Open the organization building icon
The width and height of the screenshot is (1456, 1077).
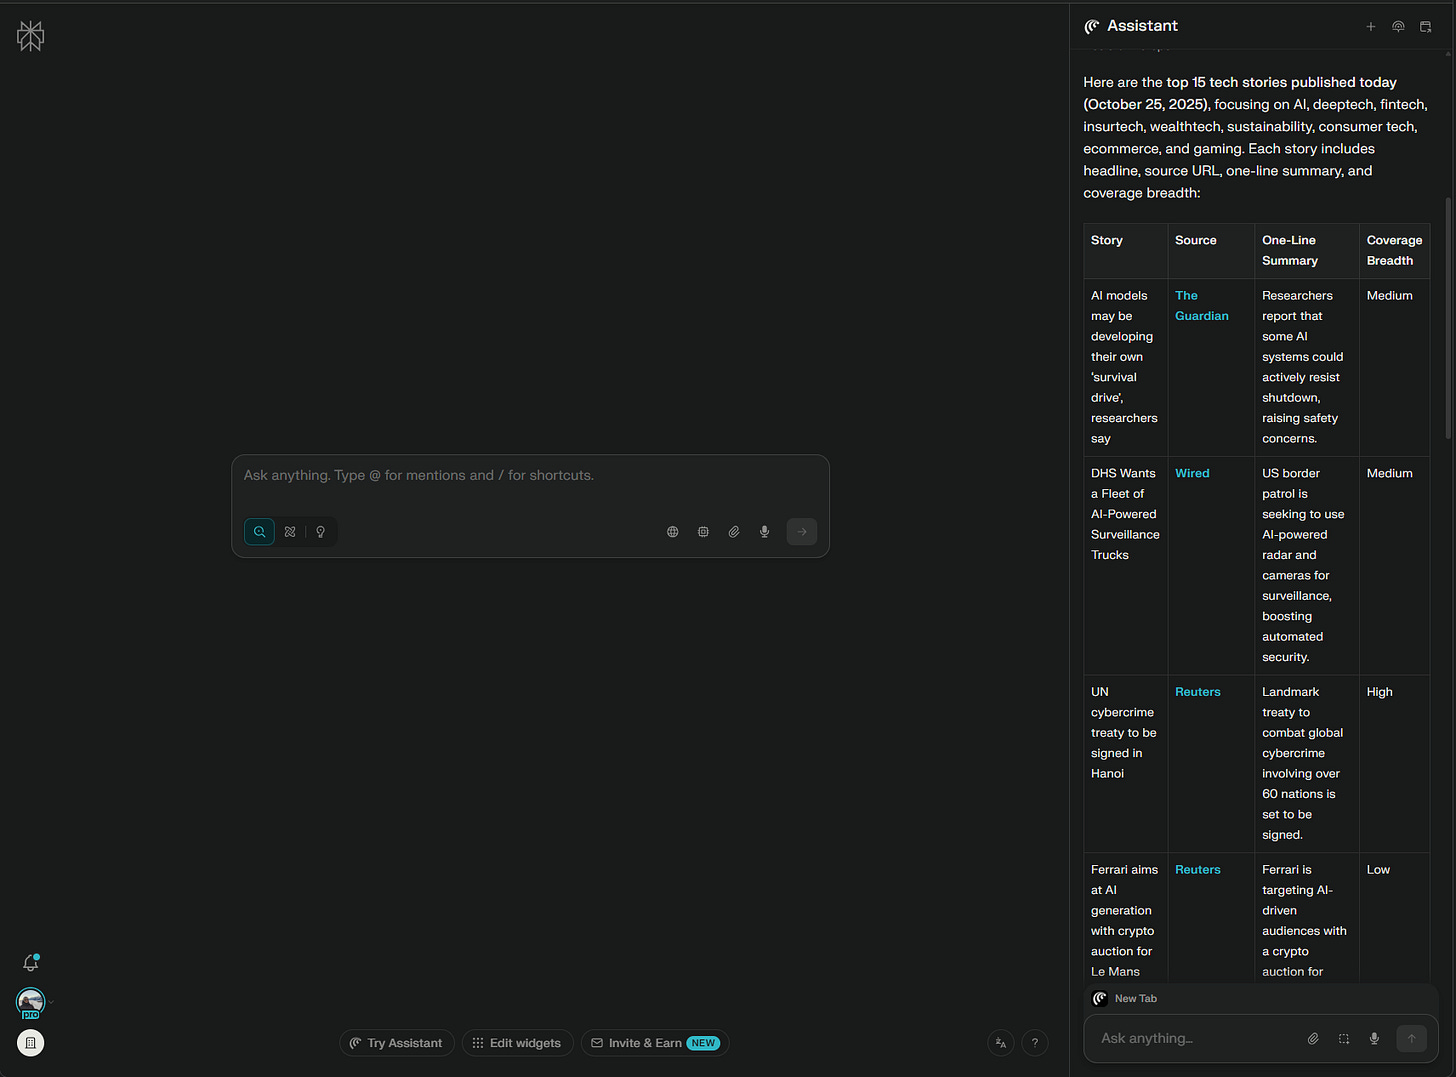pos(31,1043)
